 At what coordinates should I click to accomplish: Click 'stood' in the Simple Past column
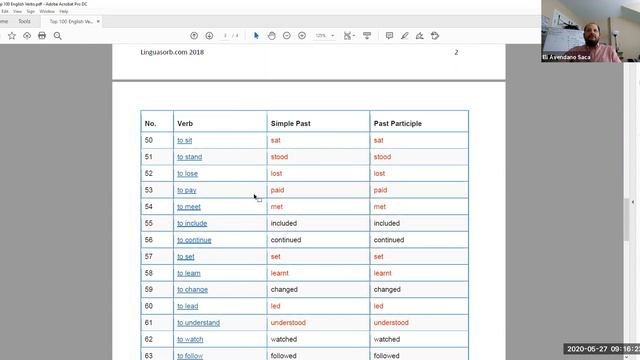279,157
